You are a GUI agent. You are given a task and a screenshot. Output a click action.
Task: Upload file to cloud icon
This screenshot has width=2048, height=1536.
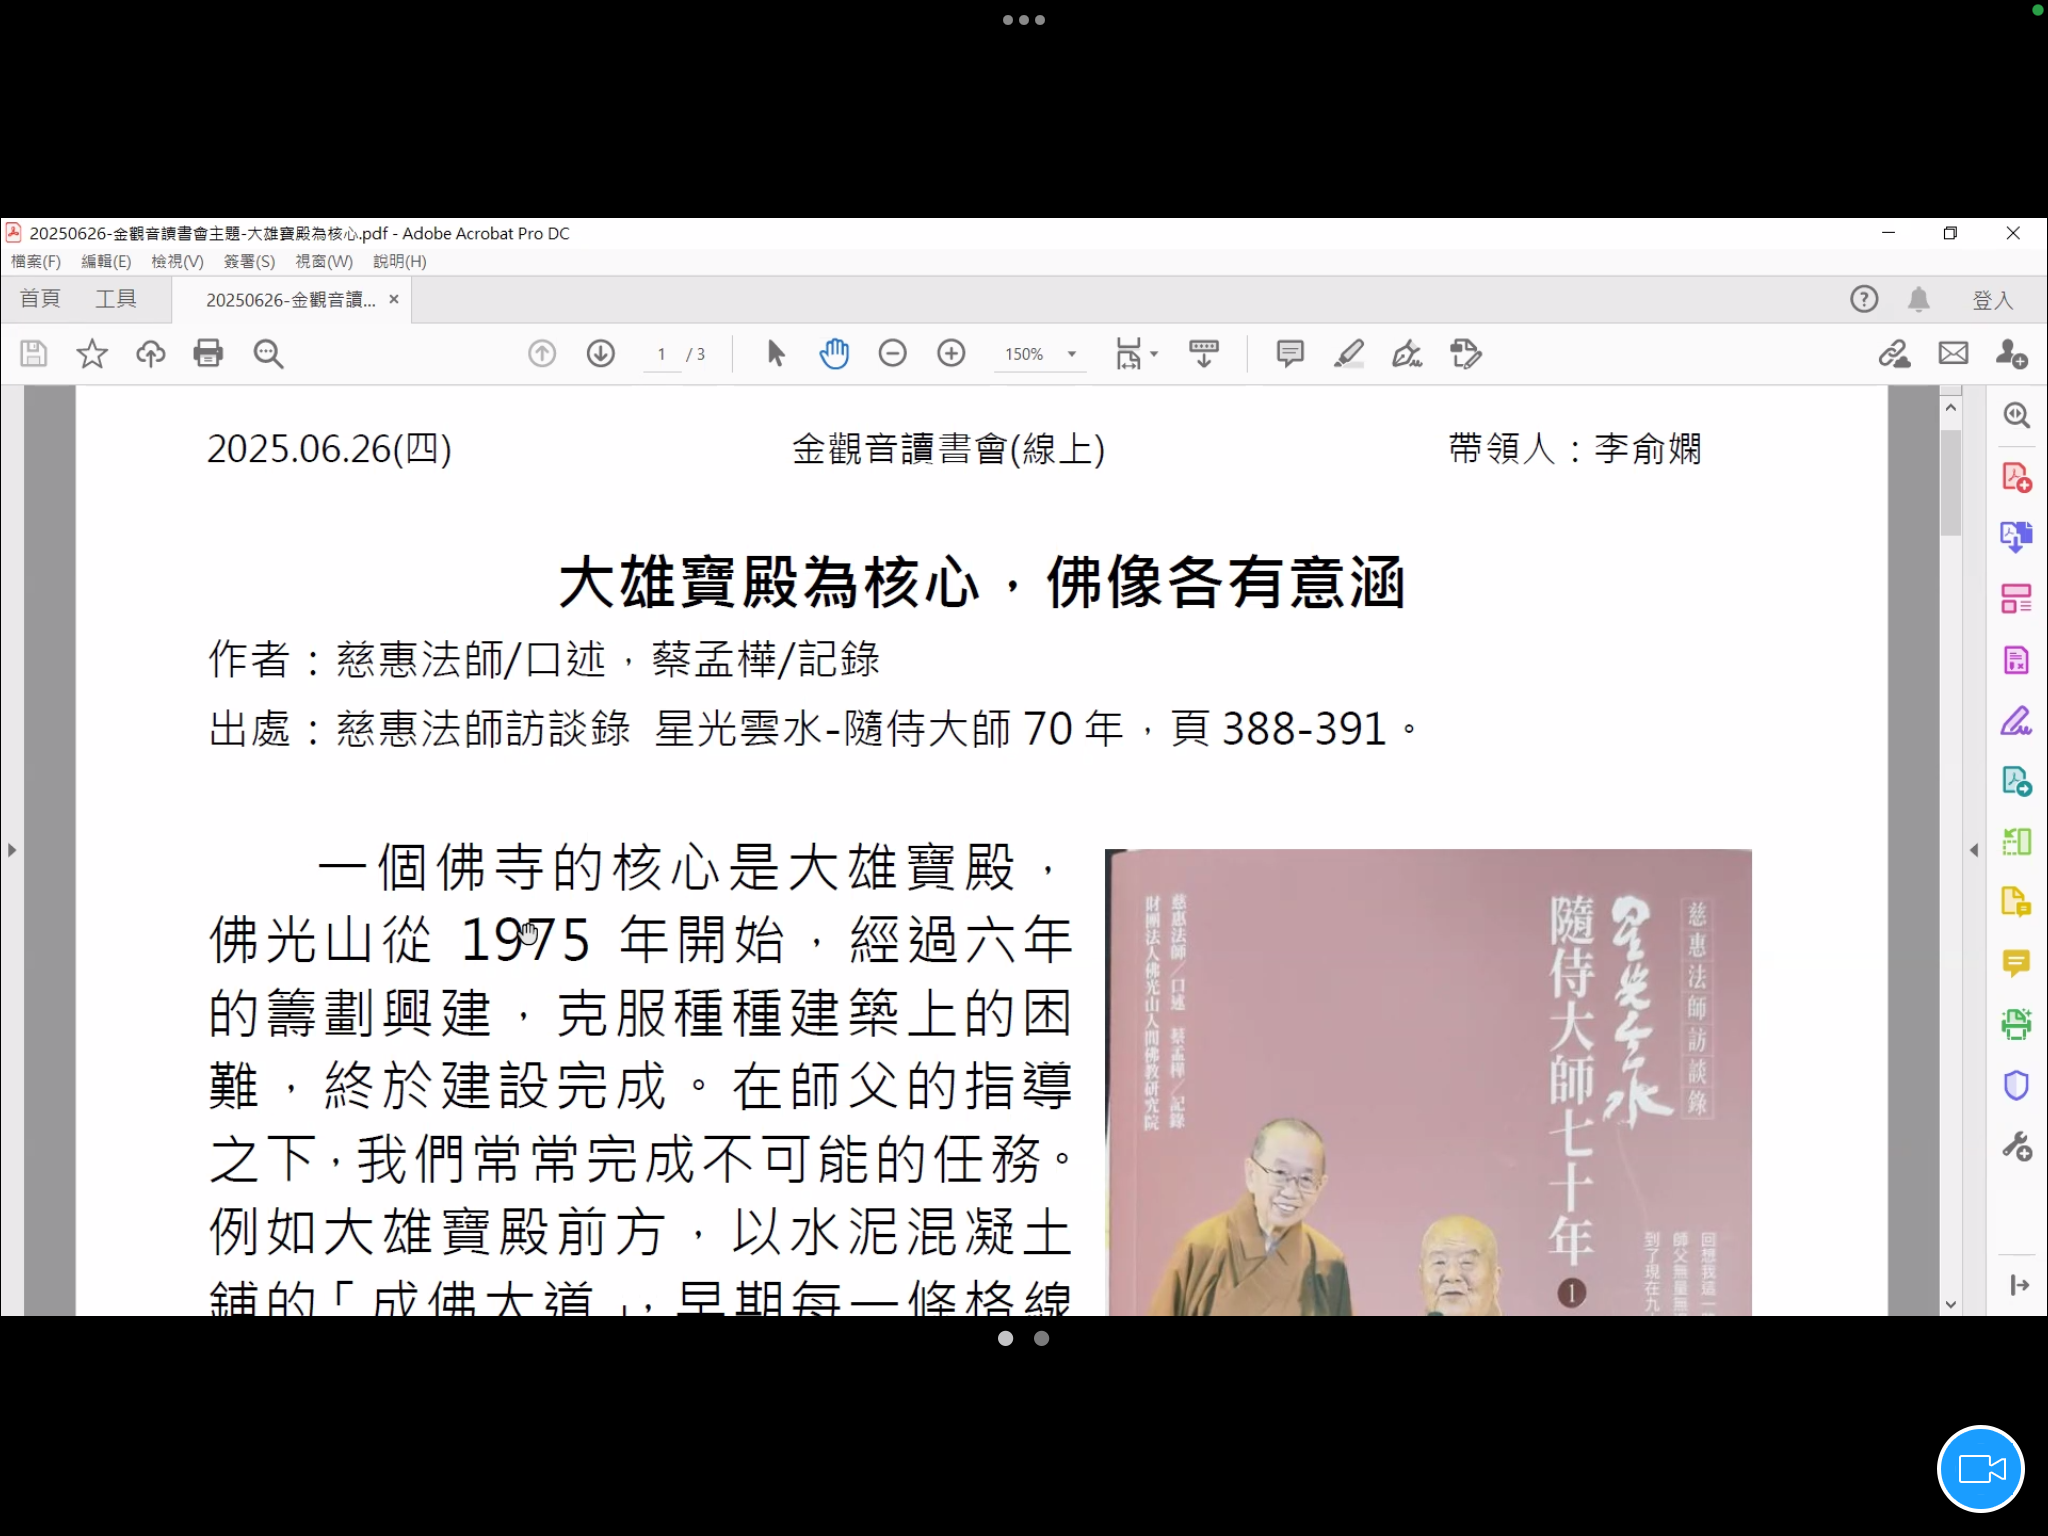pyautogui.click(x=150, y=354)
